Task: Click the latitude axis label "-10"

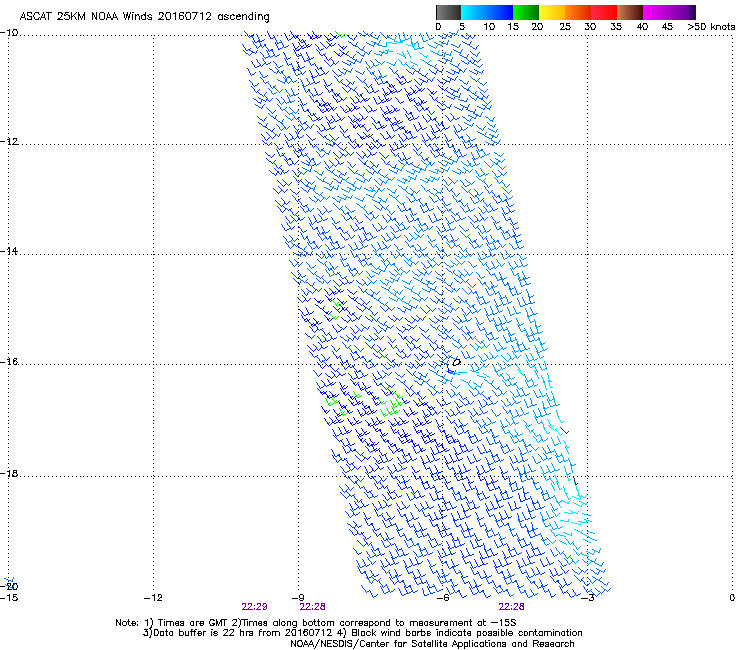Action: (9, 33)
